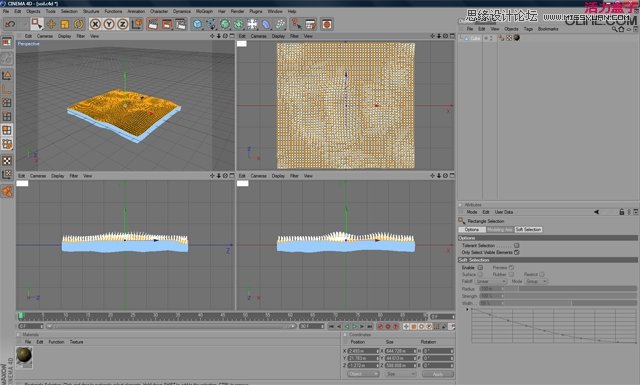
Task: Toggle the Restrict checkbox
Action: pos(542,274)
